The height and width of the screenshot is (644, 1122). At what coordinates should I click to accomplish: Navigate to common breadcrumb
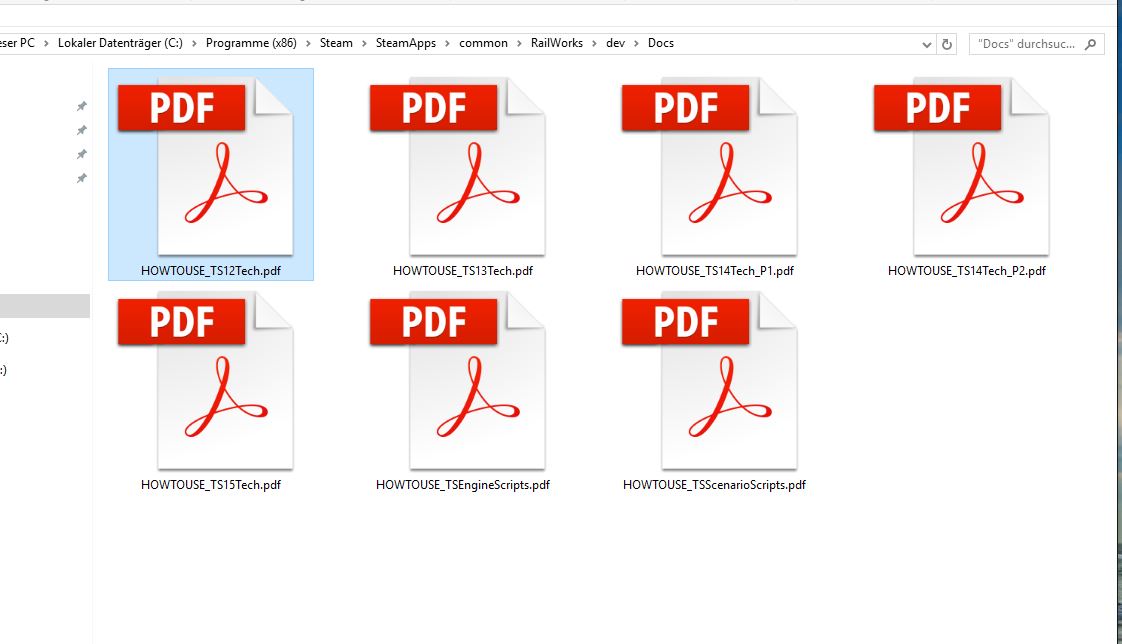[483, 43]
